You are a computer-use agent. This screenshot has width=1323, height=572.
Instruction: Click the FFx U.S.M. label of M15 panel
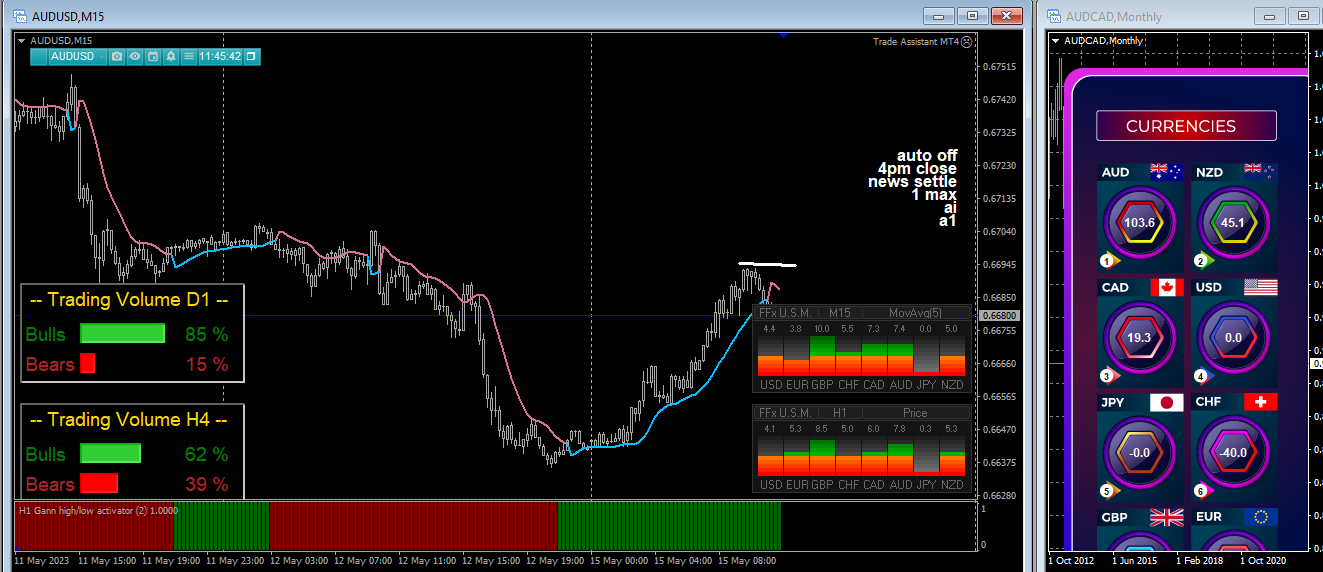(x=784, y=313)
